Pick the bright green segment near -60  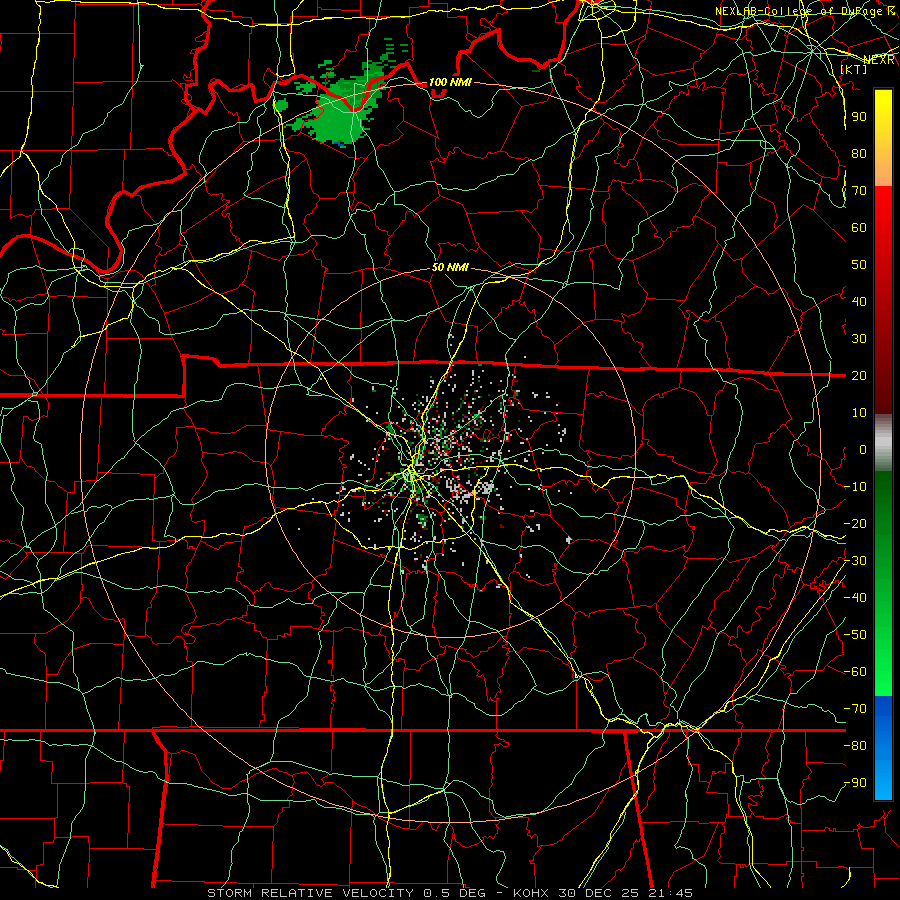point(883,677)
